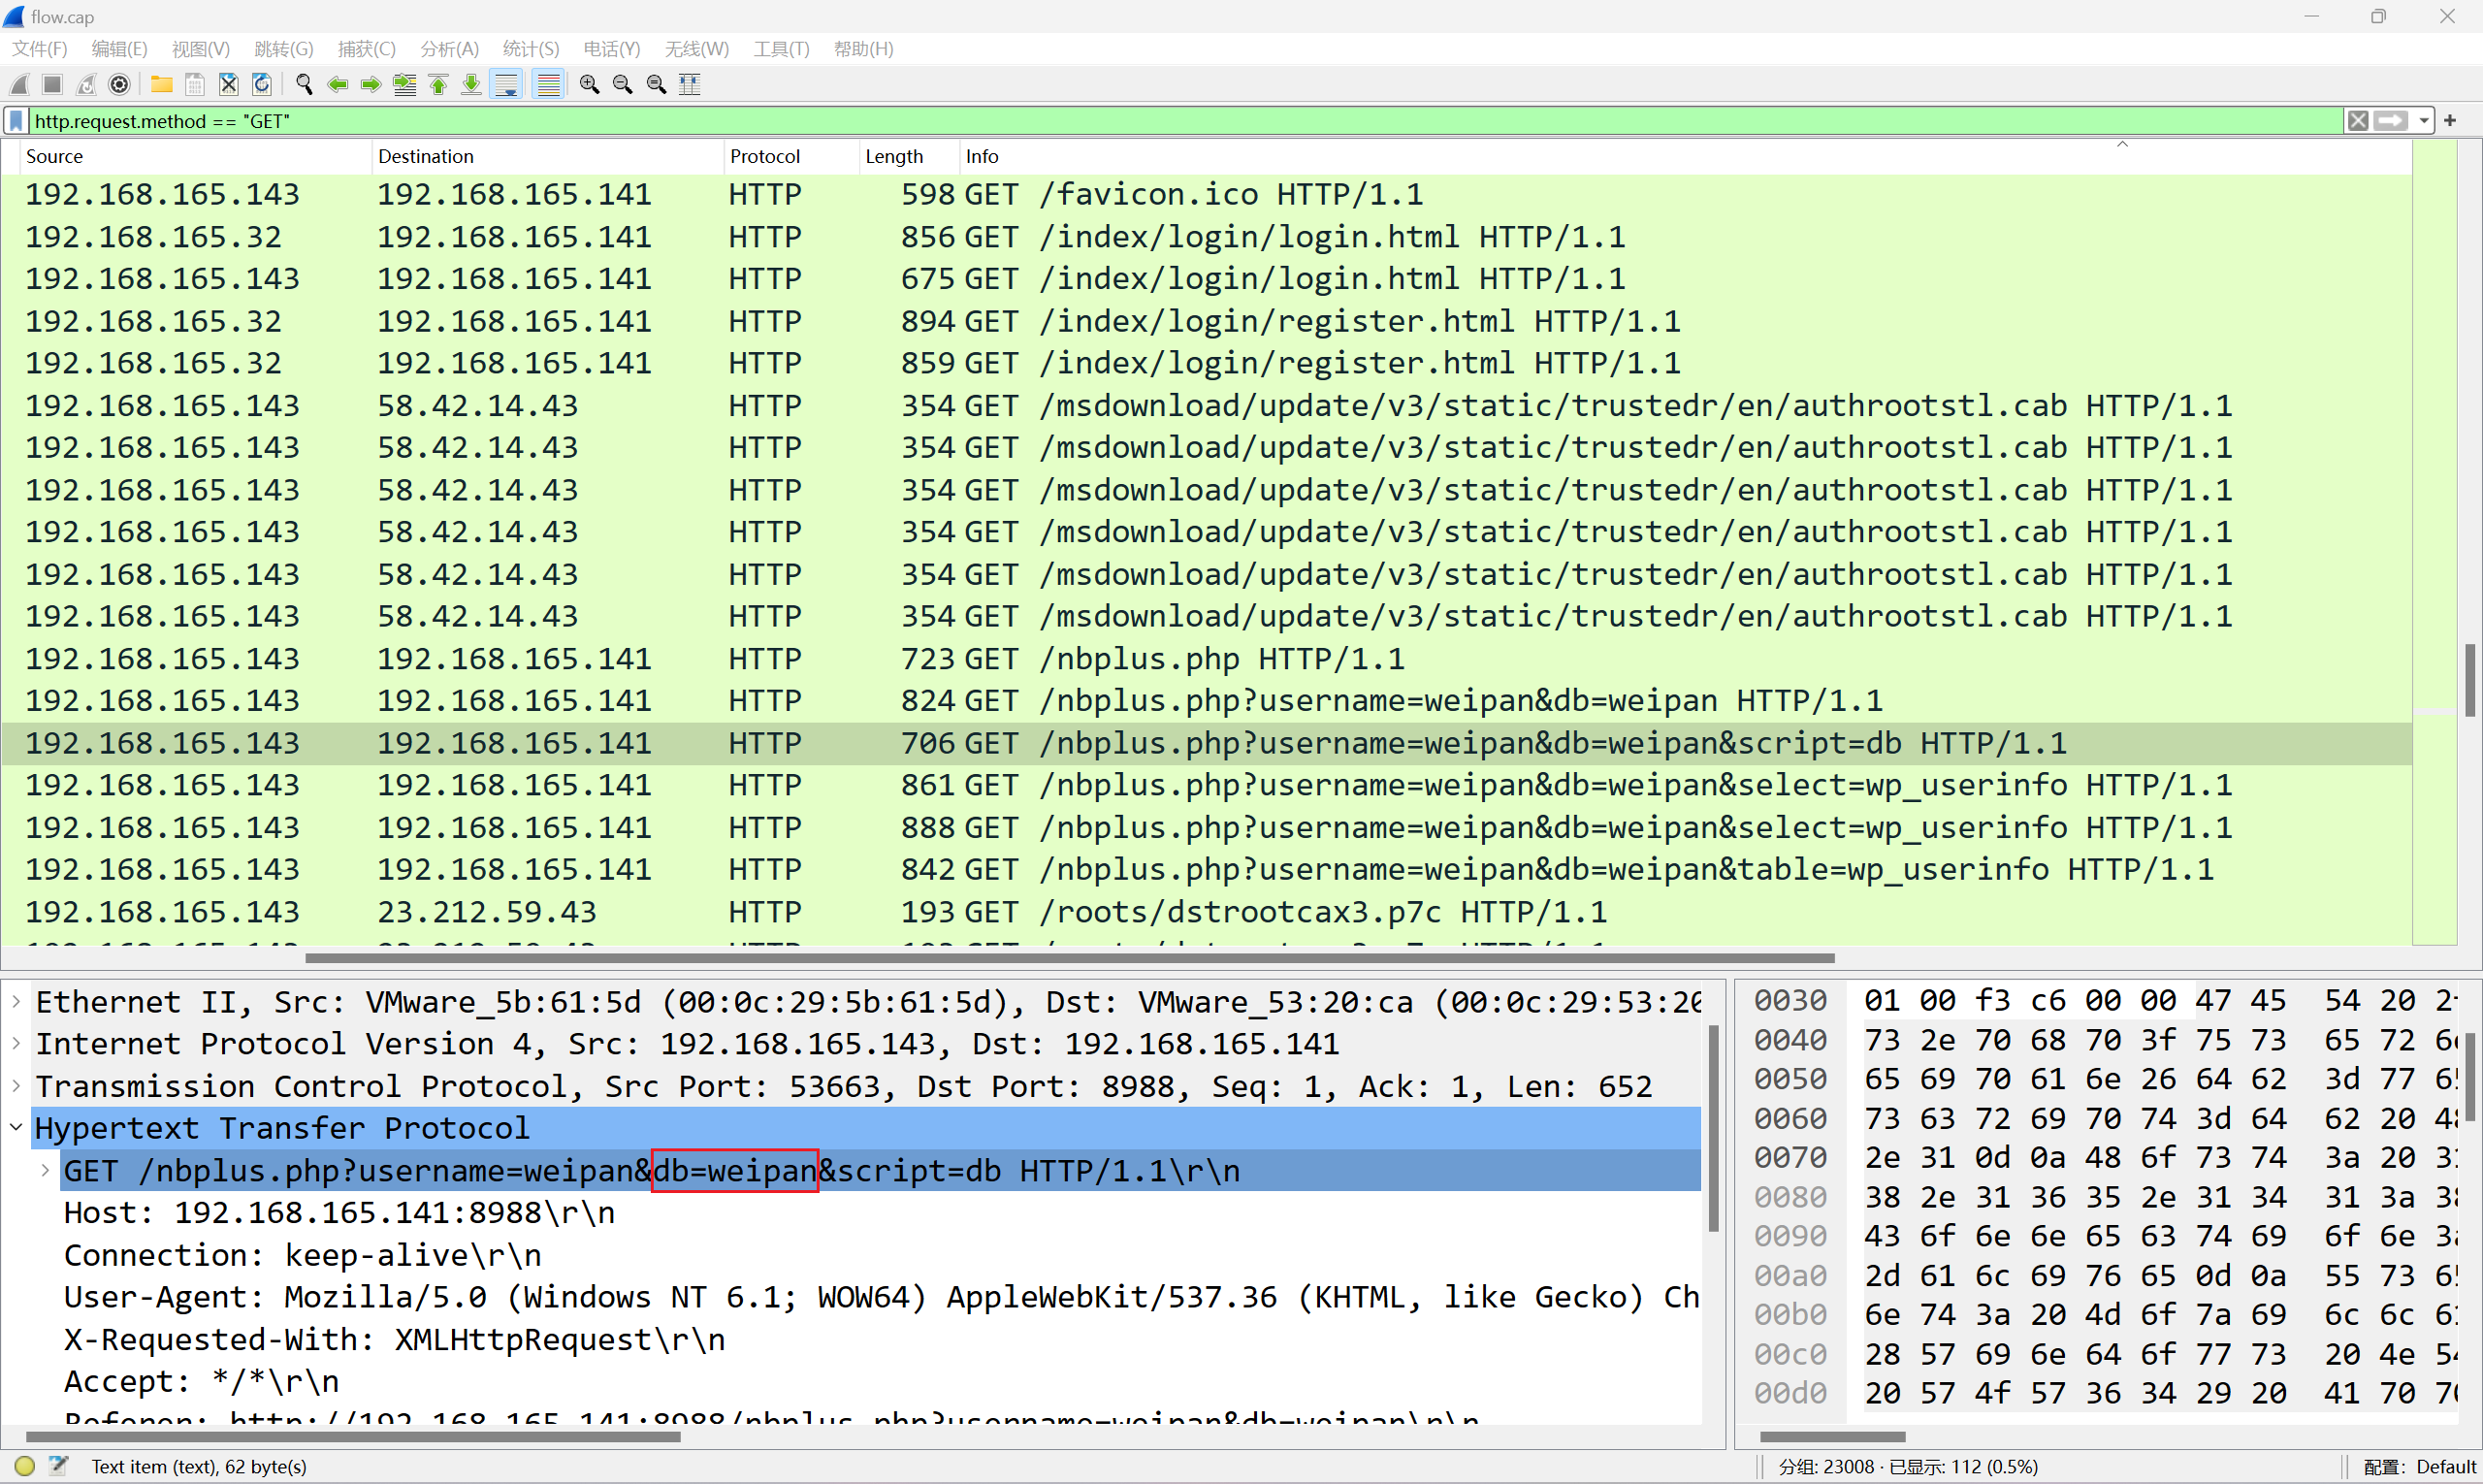Select packet with table=wp_userinfo request
The height and width of the screenshot is (1484, 2483).
pos(1207,870)
